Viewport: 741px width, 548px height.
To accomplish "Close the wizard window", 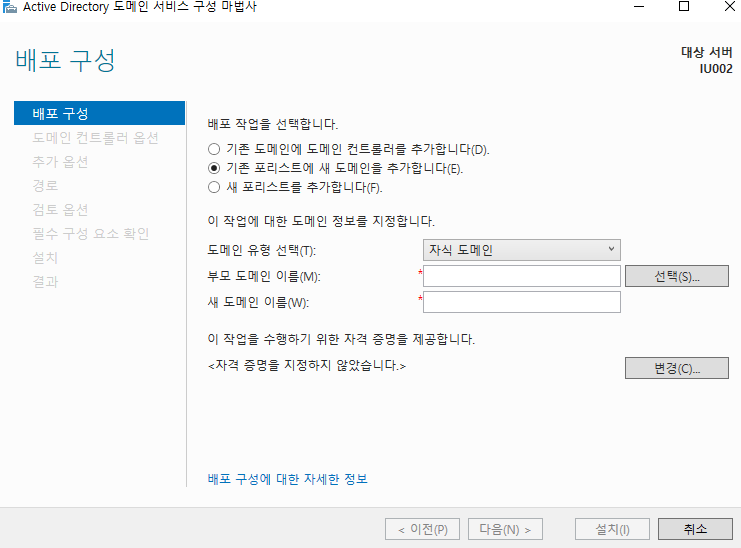I will tap(729, 7).
